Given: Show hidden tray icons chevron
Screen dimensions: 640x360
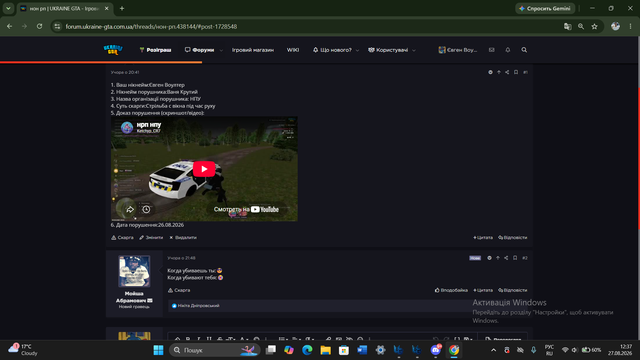Looking at the screenshot, I should tap(493, 350).
